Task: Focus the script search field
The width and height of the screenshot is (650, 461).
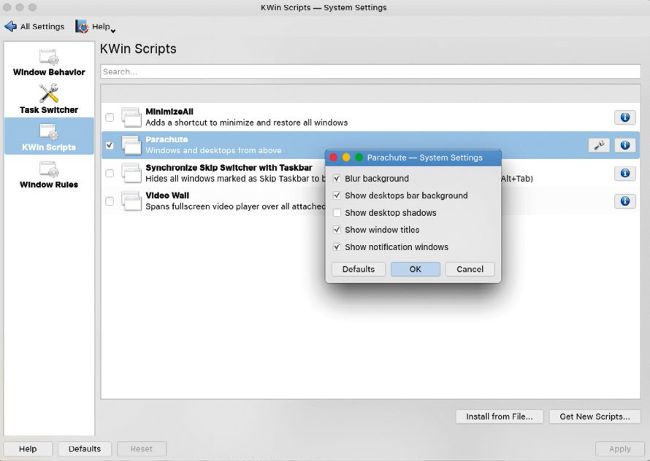Action: (x=370, y=72)
